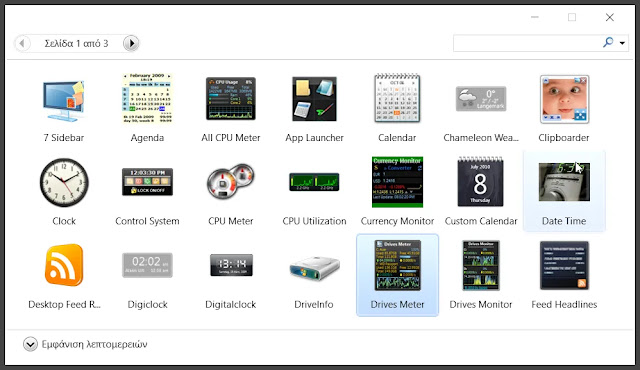Open the App Launcher gadget icon
Screen dimensions: 640x370
click(x=314, y=99)
